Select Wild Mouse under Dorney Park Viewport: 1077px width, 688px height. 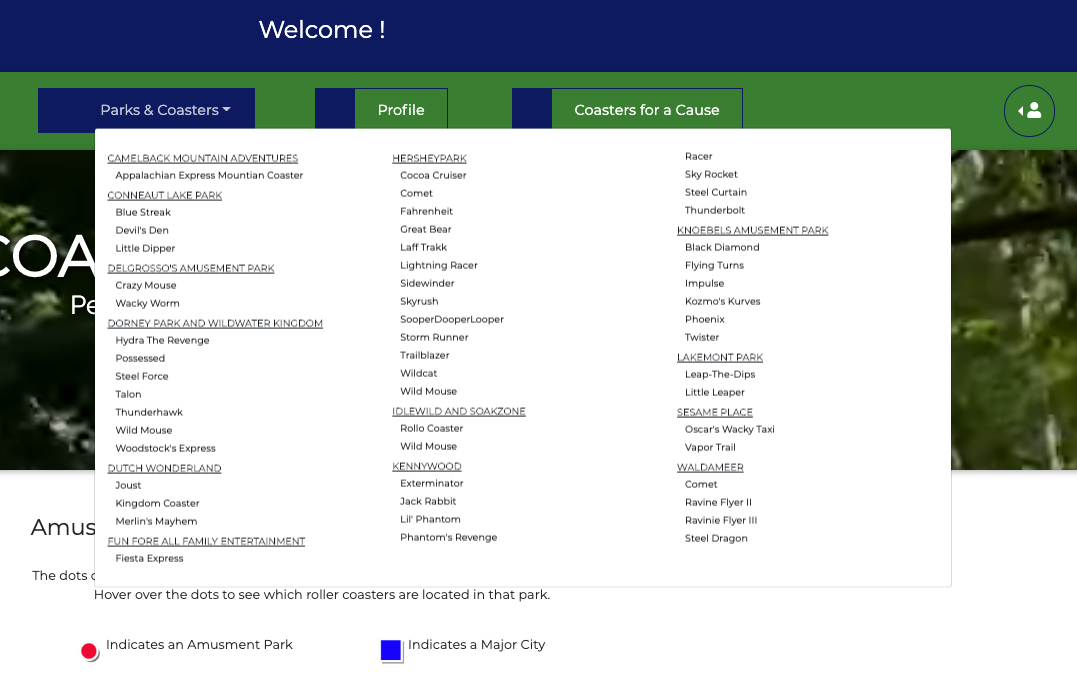click(x=144, y=430)
